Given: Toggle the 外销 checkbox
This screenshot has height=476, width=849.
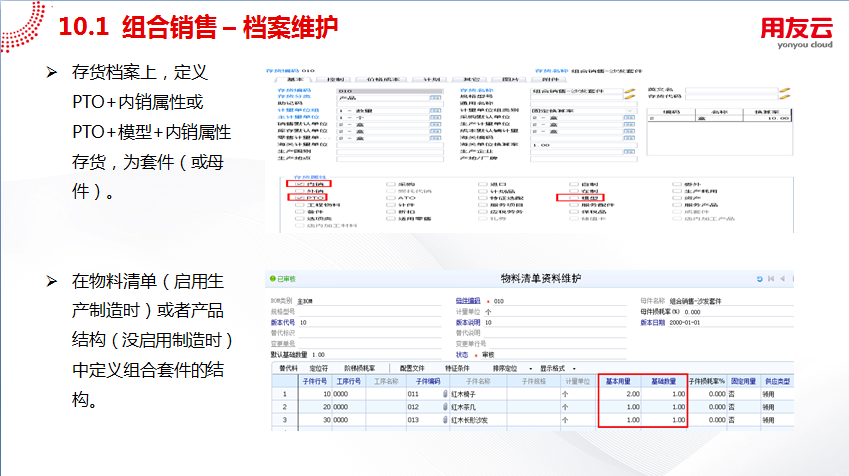Looking at the screenshot, I should pyautogui.click(x=299, y=192).
